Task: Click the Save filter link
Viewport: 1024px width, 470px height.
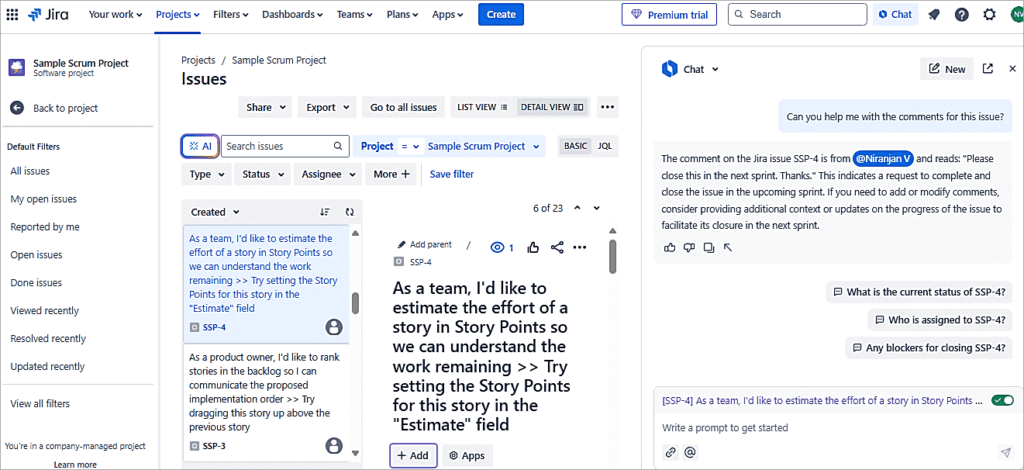Action: [452, 174]
